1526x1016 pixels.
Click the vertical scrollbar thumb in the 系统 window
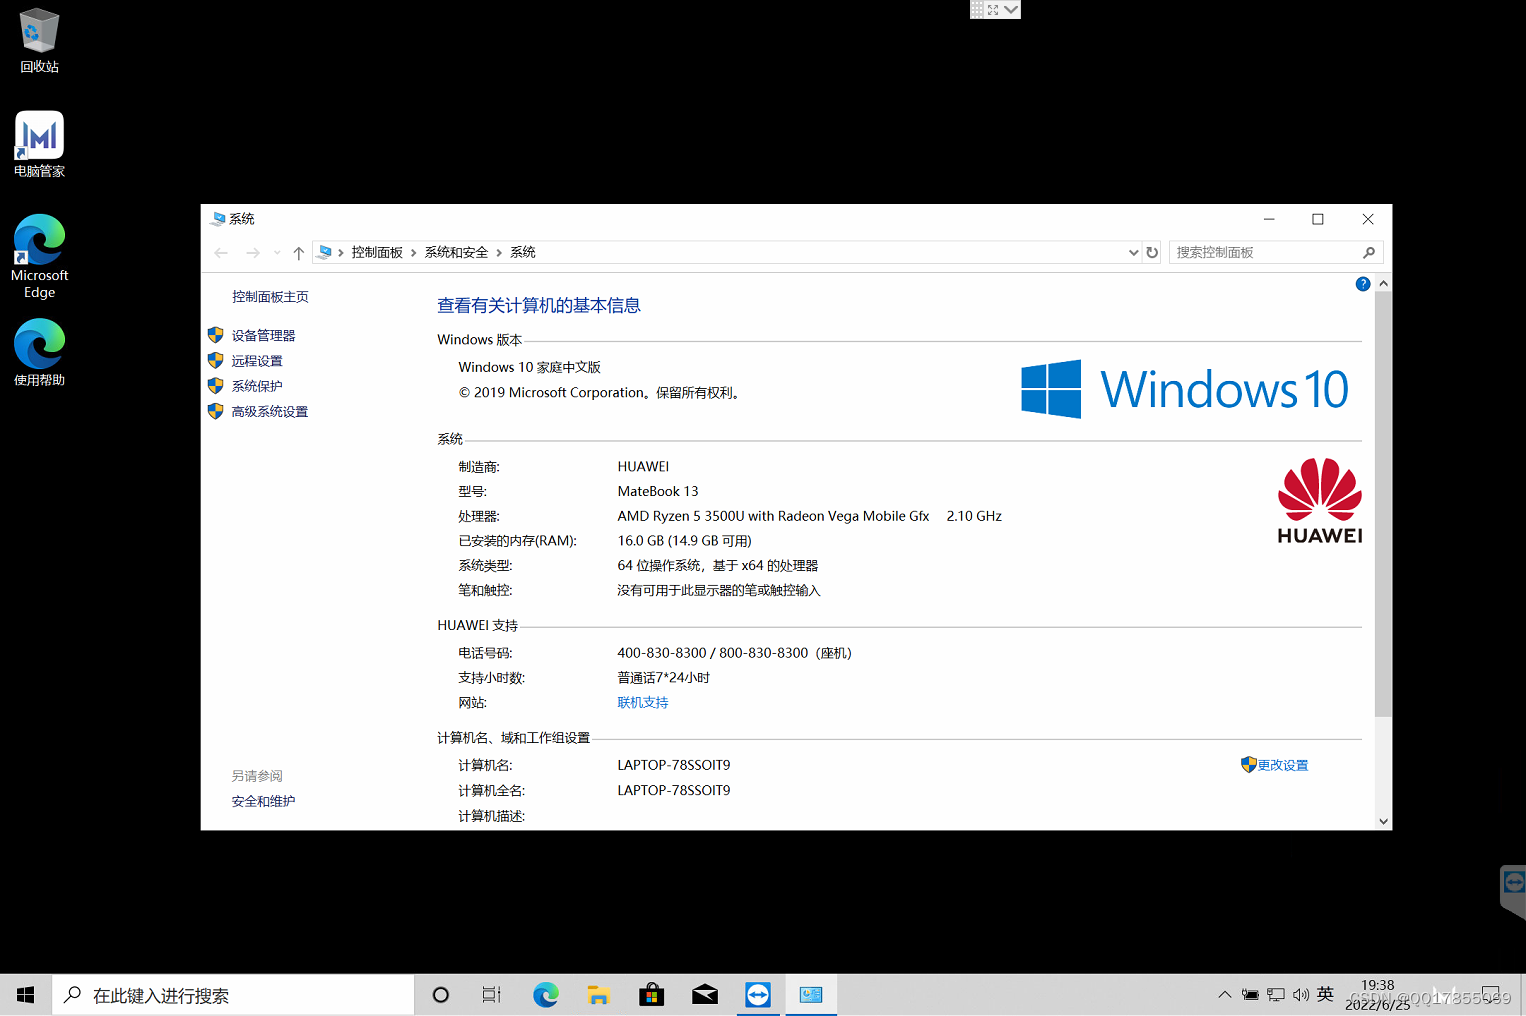(x=1383, y=505)
